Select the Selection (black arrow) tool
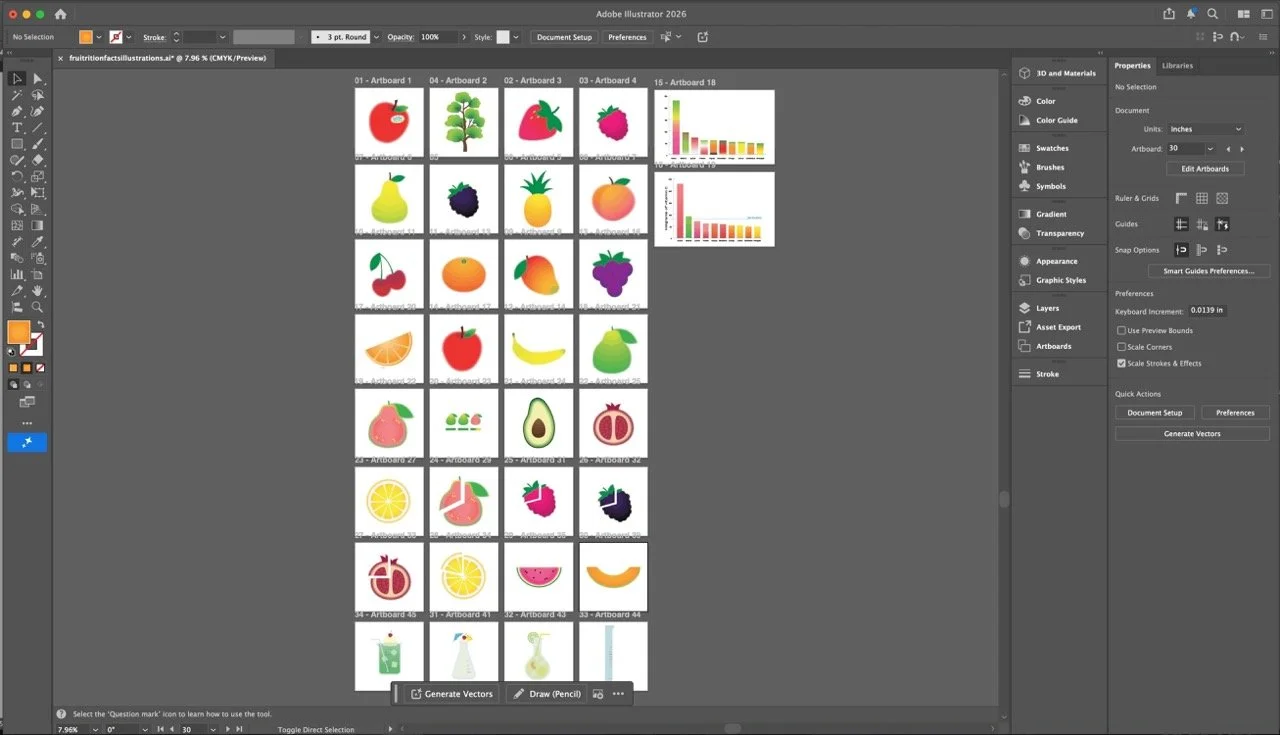This screenshot has width=1280, height=735. (x=17, y=78)
